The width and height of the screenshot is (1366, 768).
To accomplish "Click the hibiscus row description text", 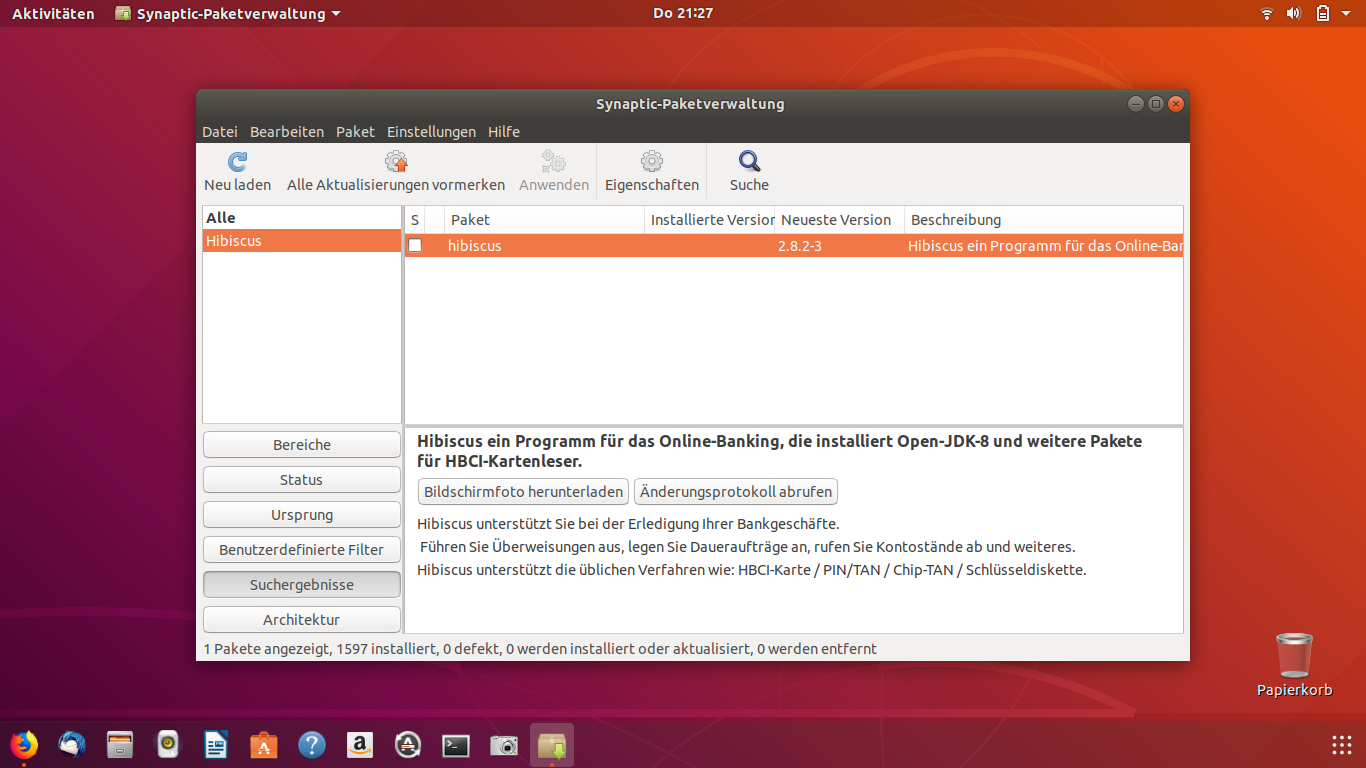I will pyautogui.click(x=1045, y=245).
